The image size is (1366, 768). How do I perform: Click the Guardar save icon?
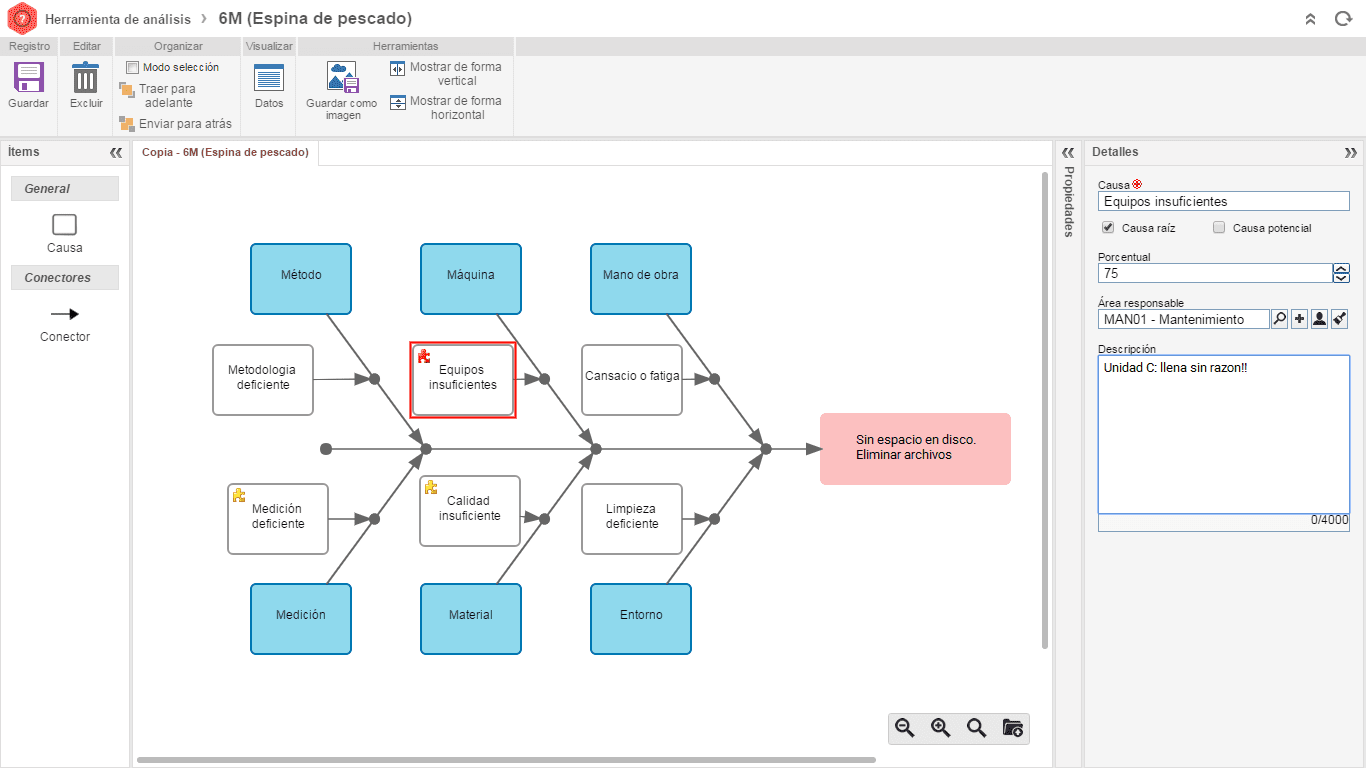[x=28, y=78]
